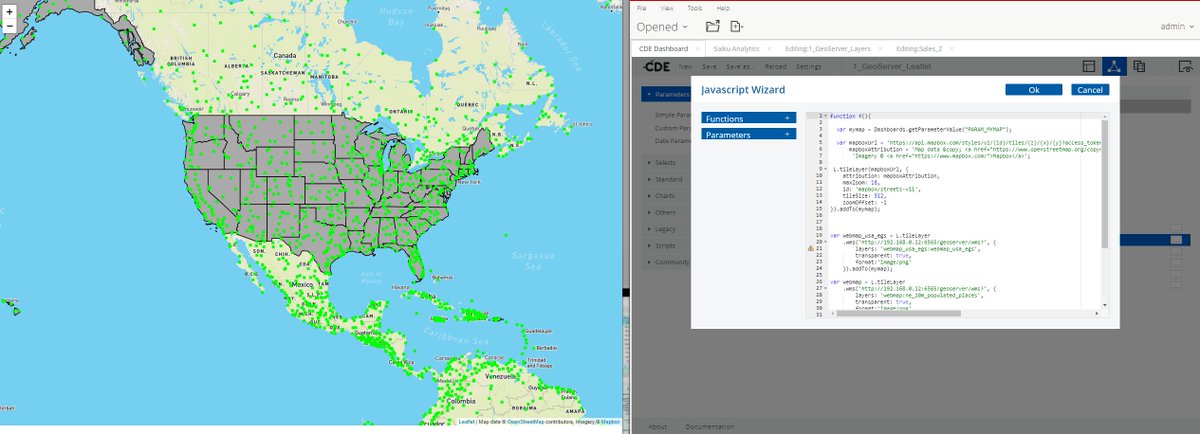Click the CDE logo
The height and width of the screenshot is (434, 1200).
click(x=655, y=66)
